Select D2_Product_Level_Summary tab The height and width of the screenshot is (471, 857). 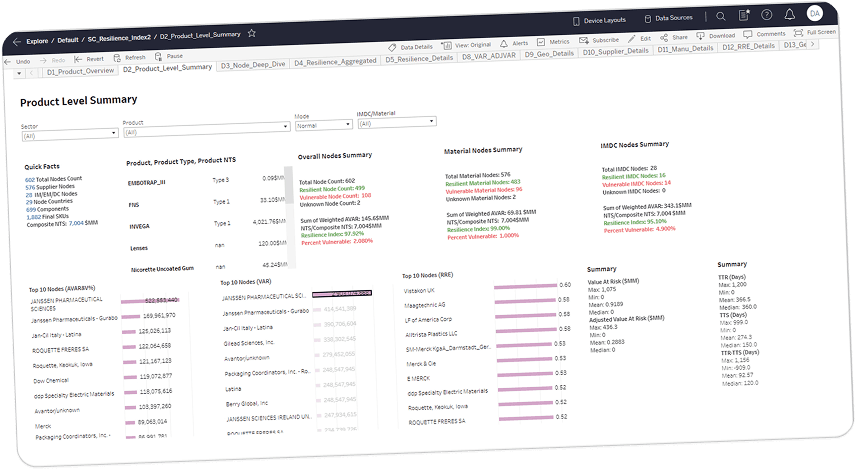click(167, 68)
